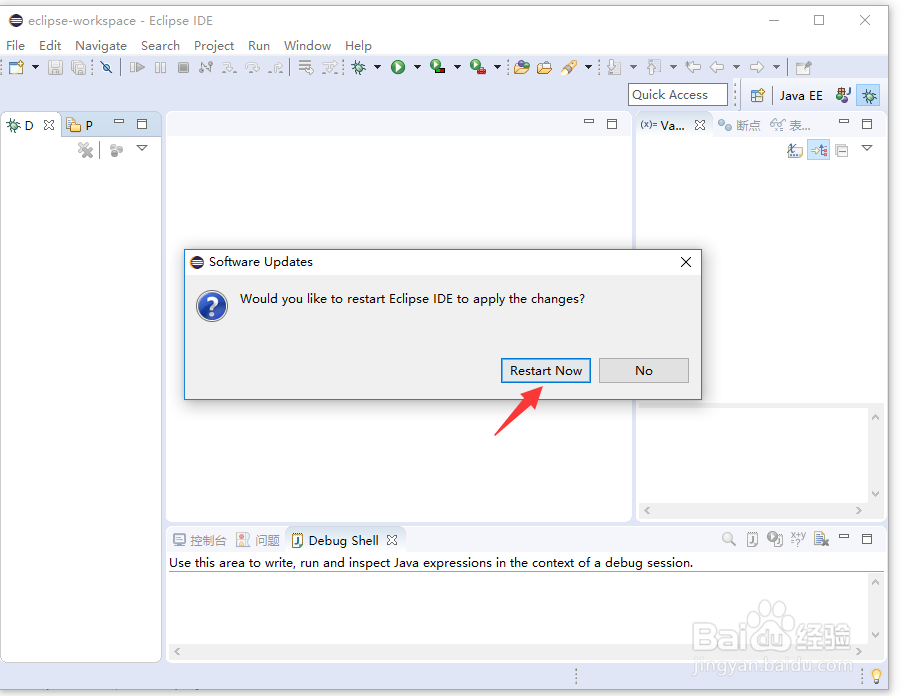Click the Run External Tools icon
This screenshot has width=902, height=696.
click(478, 67)
